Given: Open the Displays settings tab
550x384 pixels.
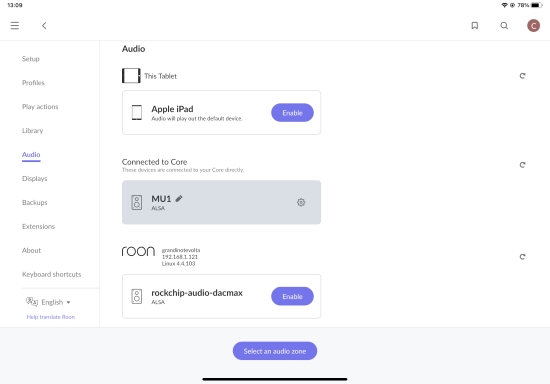Looking at the screenshot, I should point(34,178).
